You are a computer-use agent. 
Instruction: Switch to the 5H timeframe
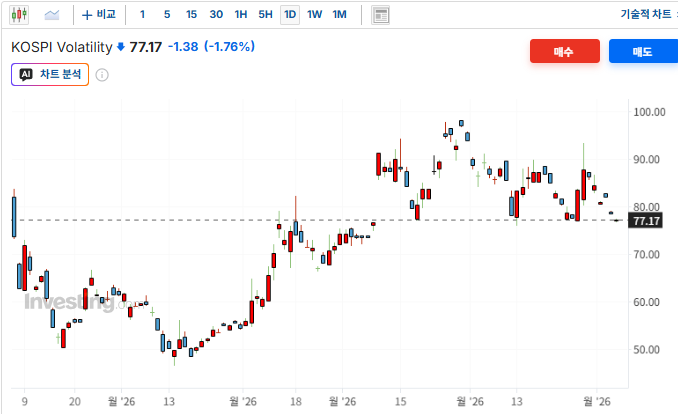click(x=265, y=15)
